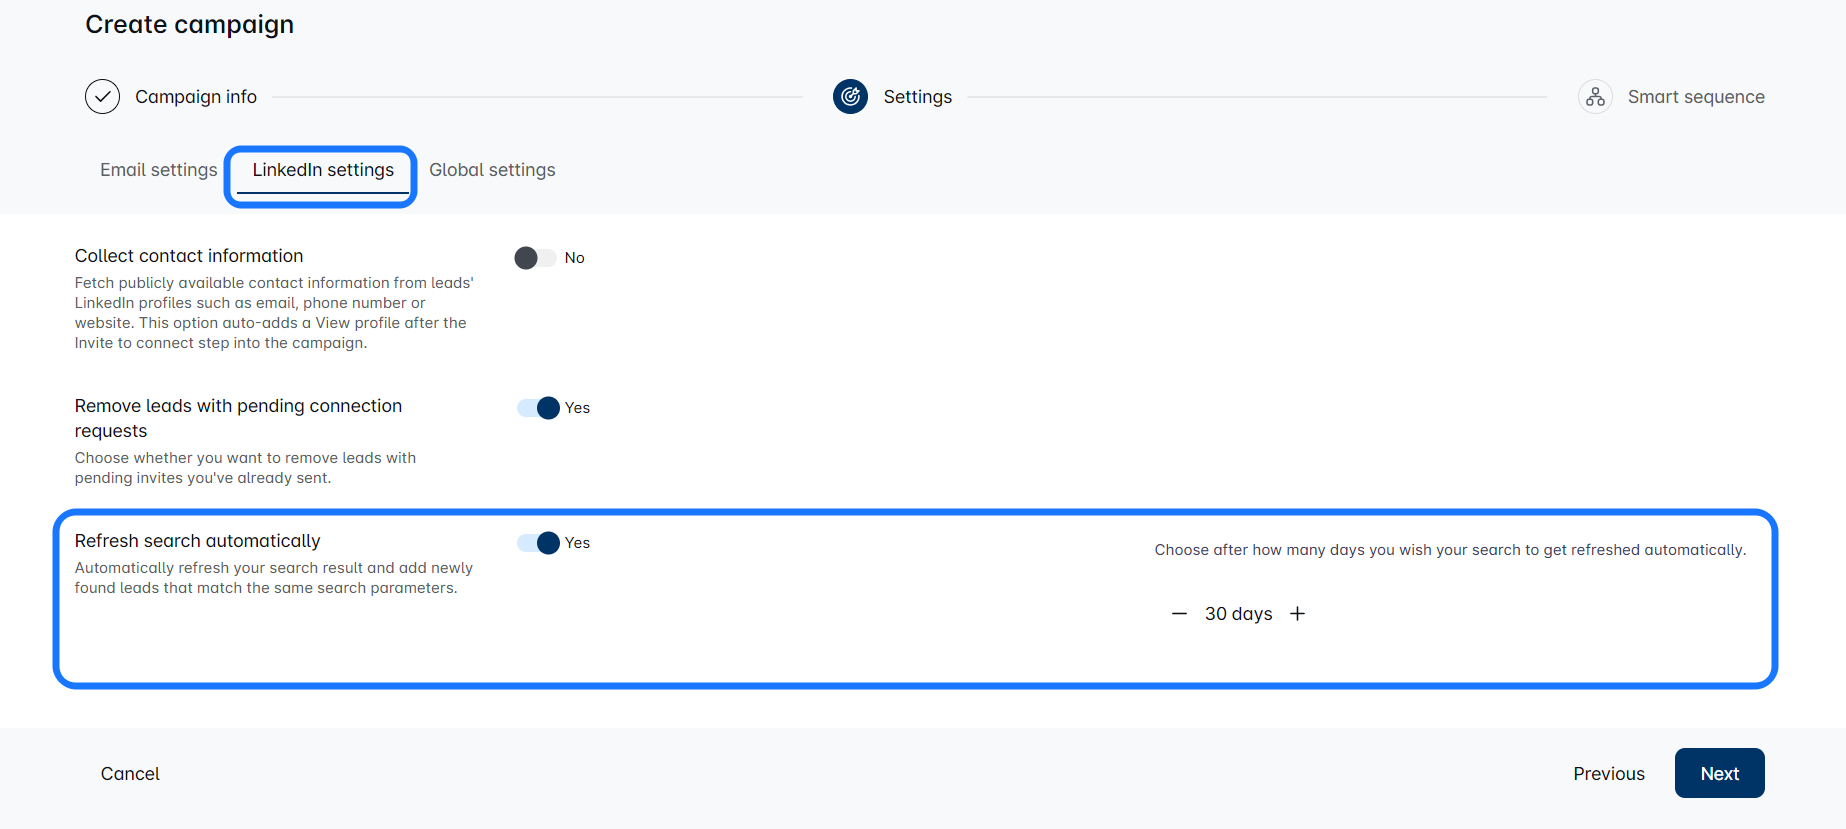Click the 30 days value field
1846x829 pixels.
[1238, 614]
